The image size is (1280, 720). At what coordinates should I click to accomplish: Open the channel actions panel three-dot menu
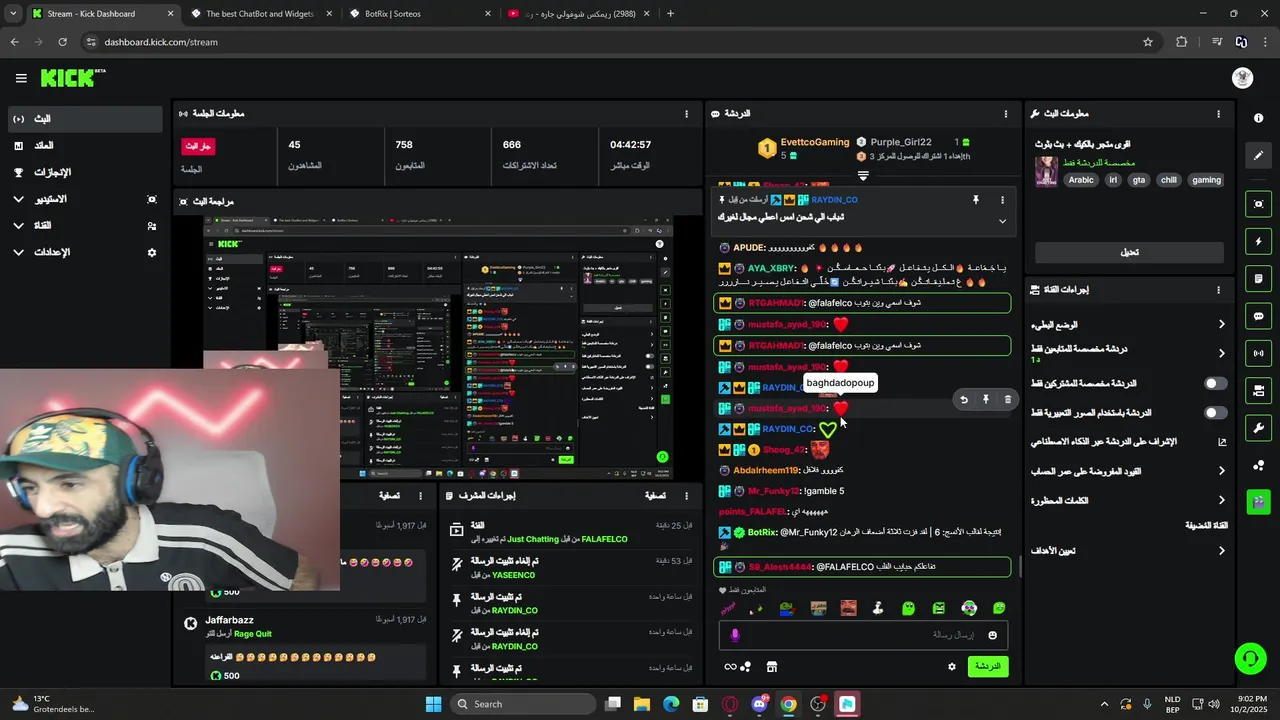click(1218, 290)
